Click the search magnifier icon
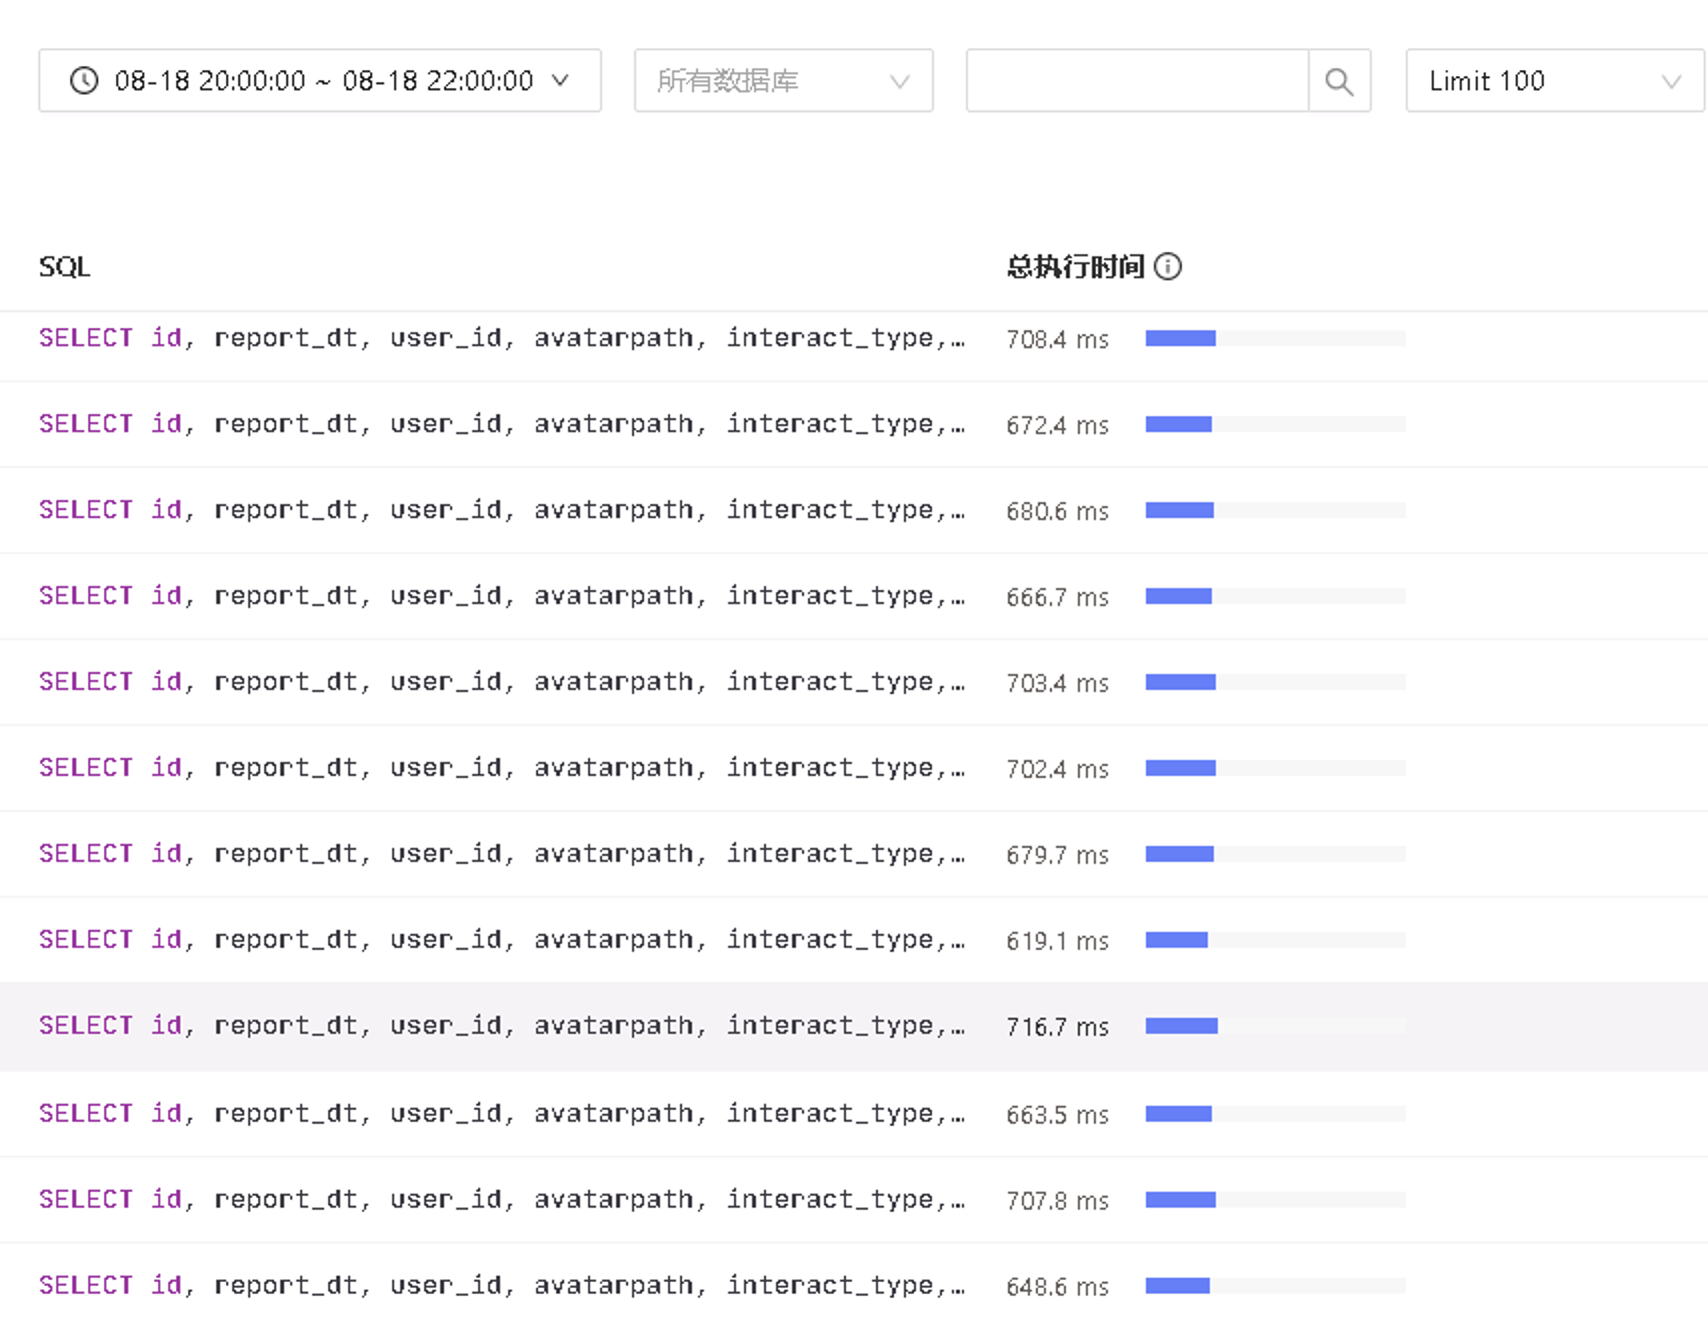The height and width of the screenshot is (1326, 1708). pos(1339,81)
